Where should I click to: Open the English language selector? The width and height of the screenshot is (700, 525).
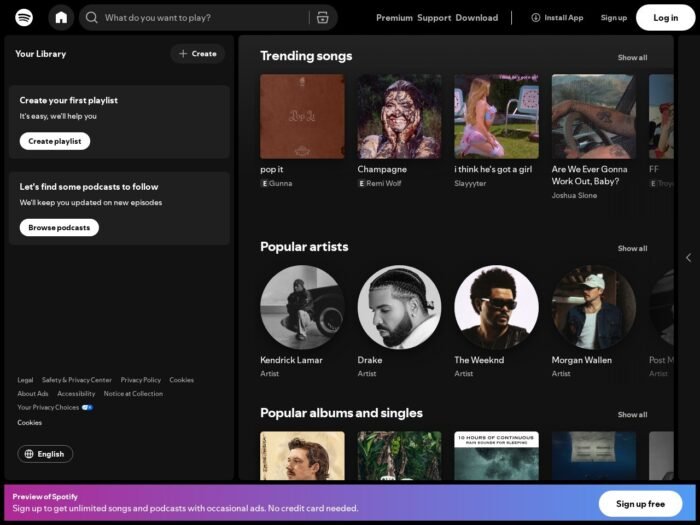click(x=45, y=454)
